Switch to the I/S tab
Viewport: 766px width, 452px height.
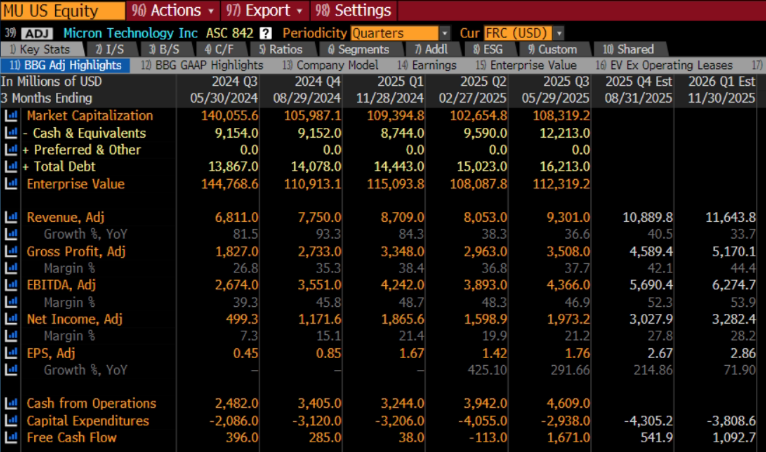pos(110,49)
